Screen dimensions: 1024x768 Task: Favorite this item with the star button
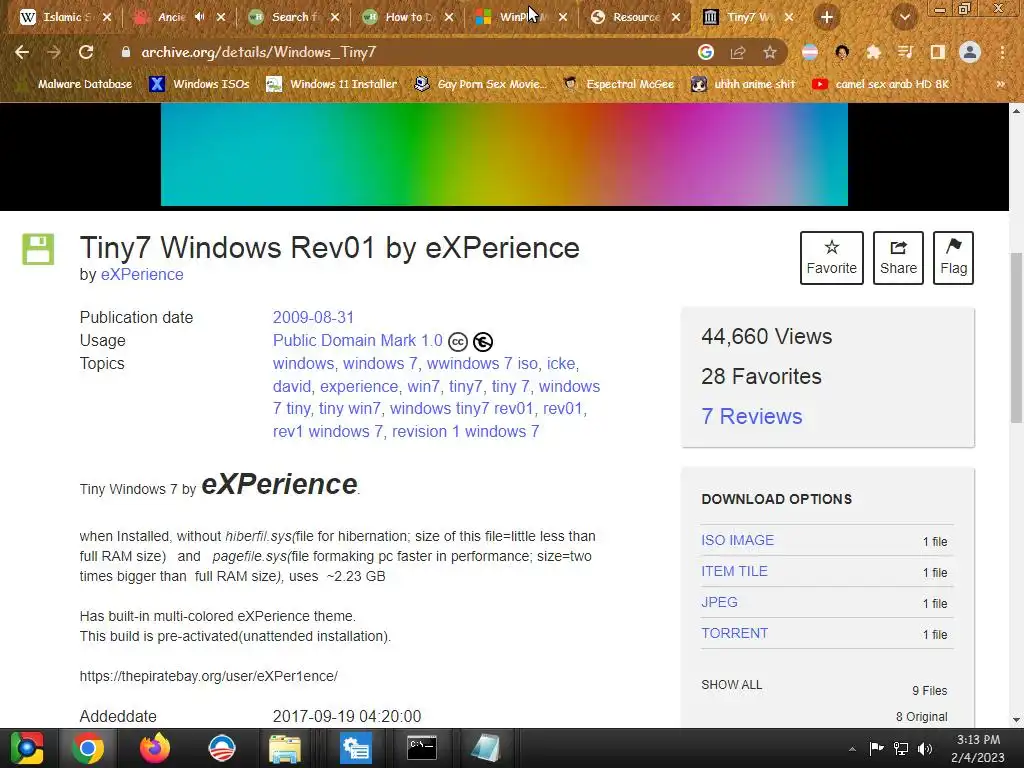(x=831, y=257)
